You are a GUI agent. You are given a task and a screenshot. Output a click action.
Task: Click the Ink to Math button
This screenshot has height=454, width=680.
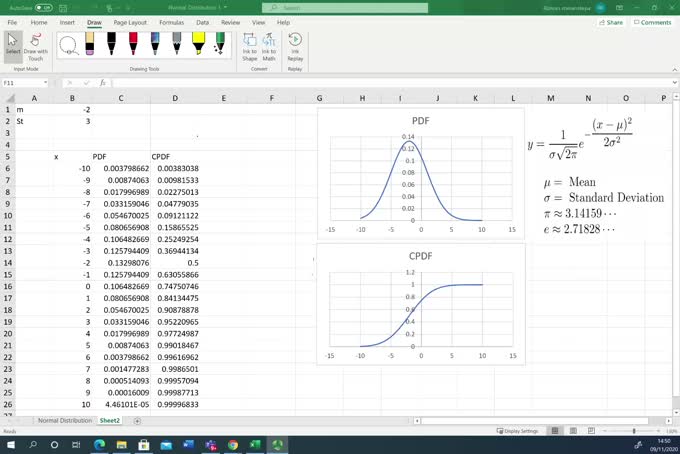click(x=270, y=46)
